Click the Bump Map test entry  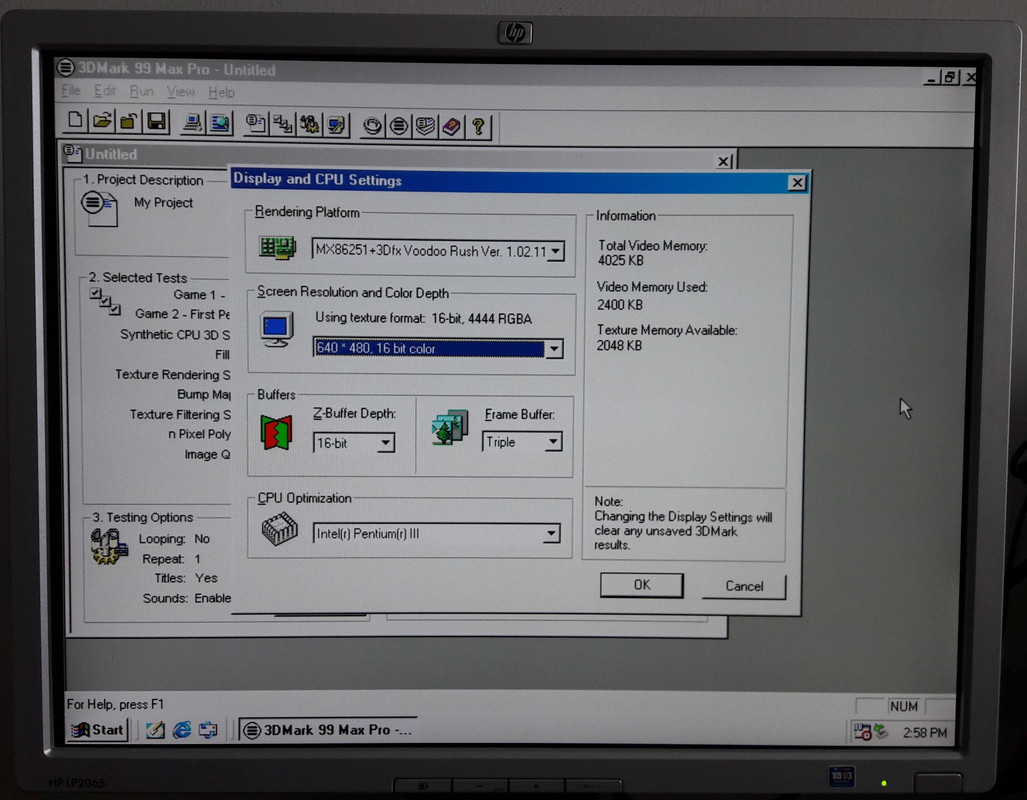click(x=204, y=394)
